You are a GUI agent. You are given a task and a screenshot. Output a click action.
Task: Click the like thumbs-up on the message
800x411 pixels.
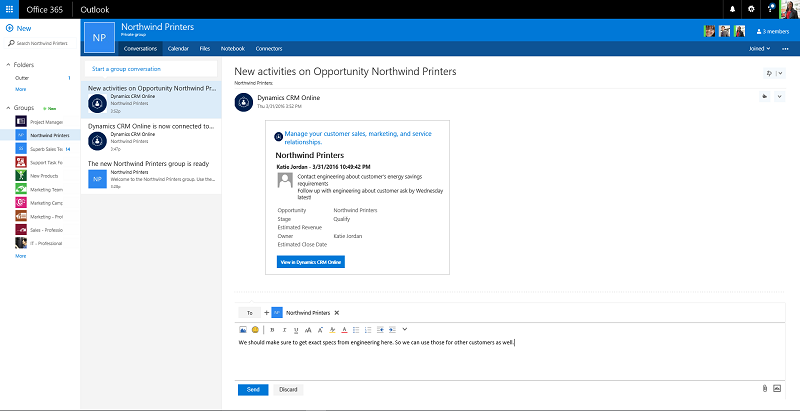(765, 96)
